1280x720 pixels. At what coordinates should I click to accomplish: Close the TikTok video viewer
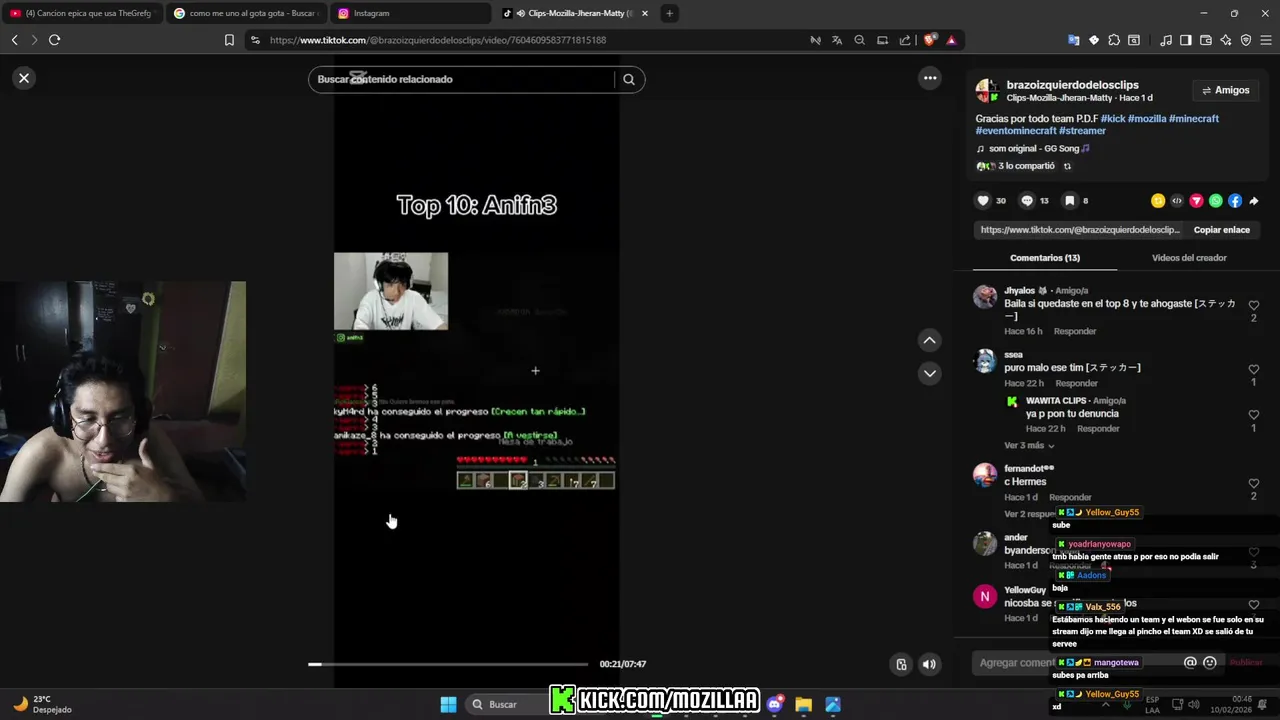point(24,78)
